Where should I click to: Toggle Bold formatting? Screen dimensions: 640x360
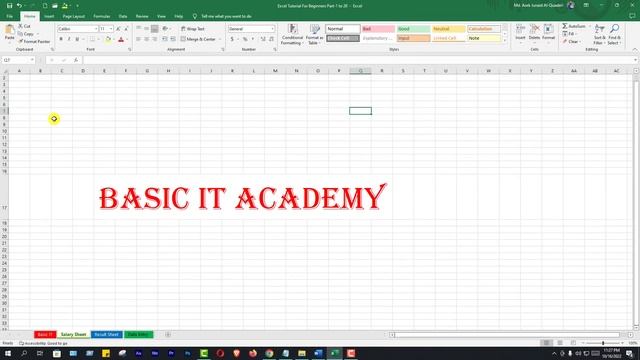tap(61, 40)
